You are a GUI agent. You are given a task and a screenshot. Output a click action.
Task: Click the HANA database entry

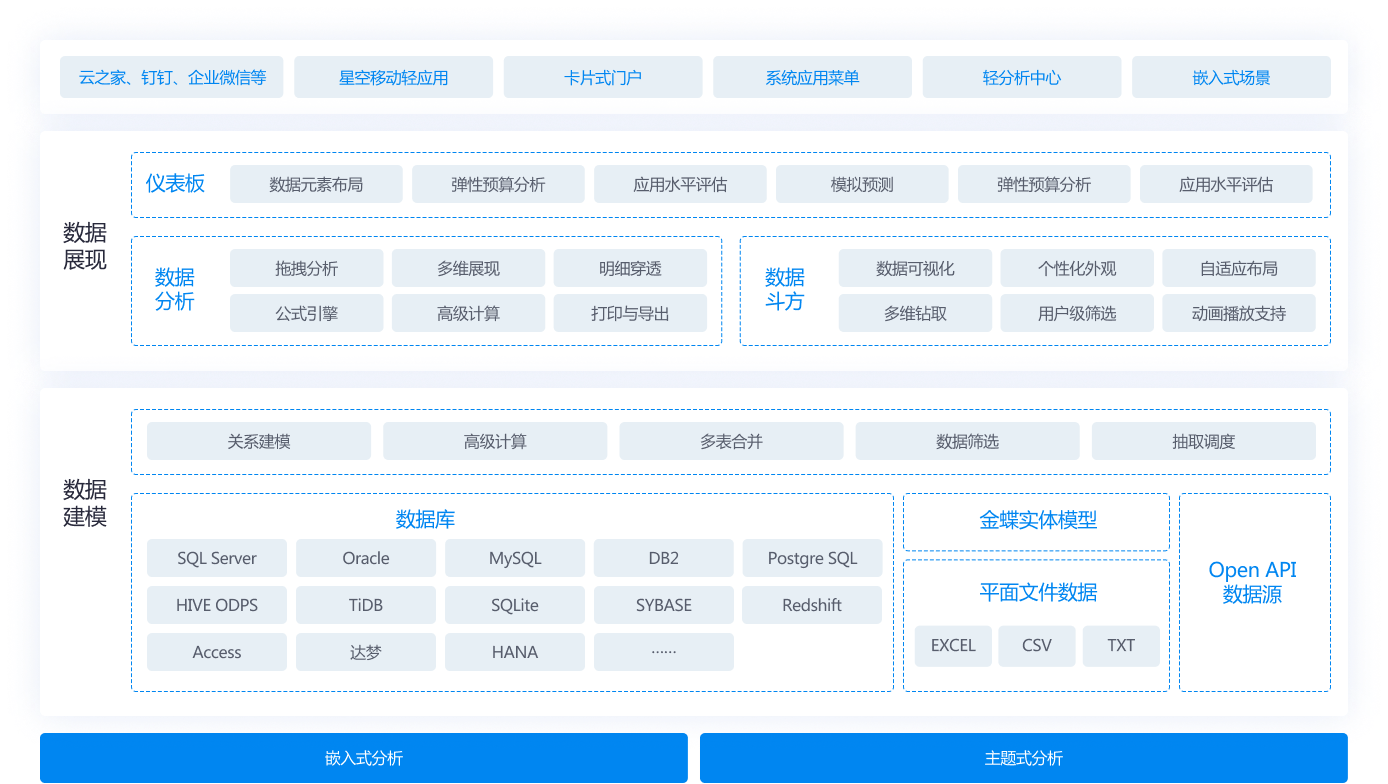tap(514, 652)
